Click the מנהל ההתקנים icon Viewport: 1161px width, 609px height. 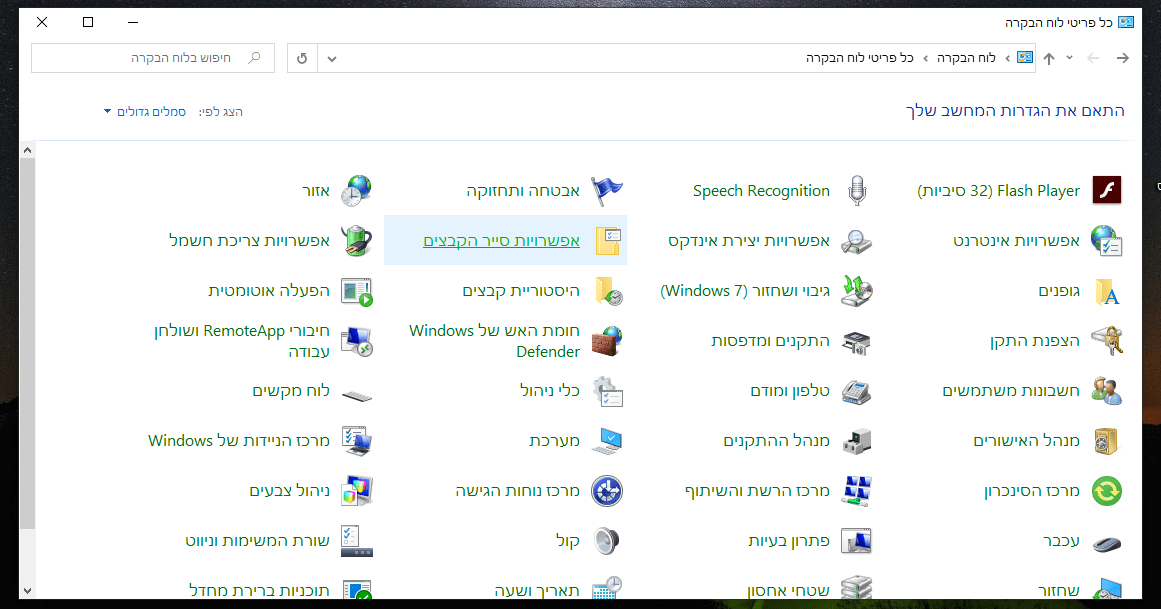(x=857, y=441)
